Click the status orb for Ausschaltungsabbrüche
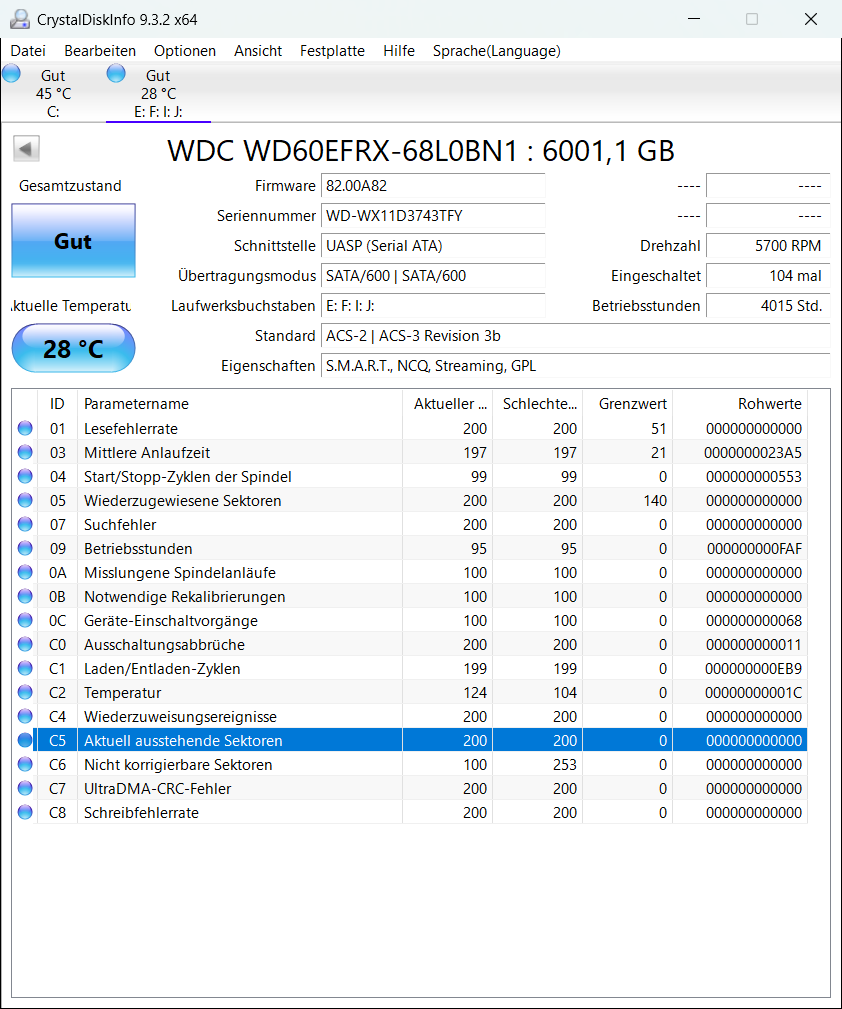This screenshot has width=842, height=1009. [x=25, y=644]
